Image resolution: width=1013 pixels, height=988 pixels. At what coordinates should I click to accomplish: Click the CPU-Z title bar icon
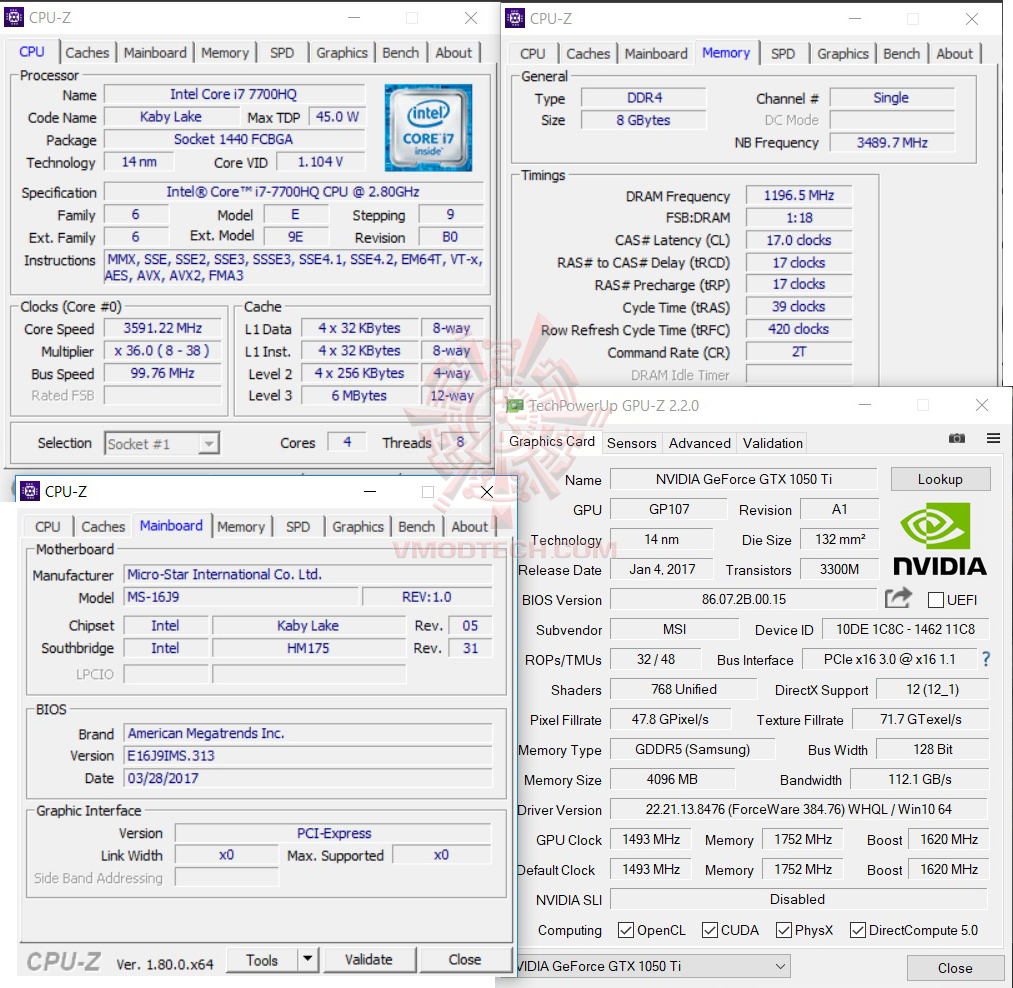pos(15,17)
